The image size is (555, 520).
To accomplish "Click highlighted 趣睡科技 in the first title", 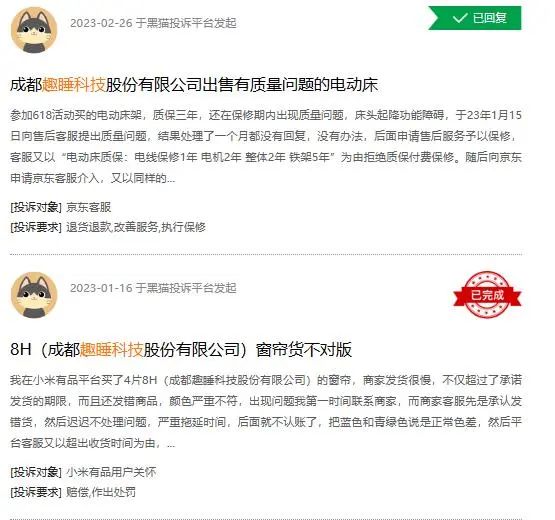I will tap(74, 85).
